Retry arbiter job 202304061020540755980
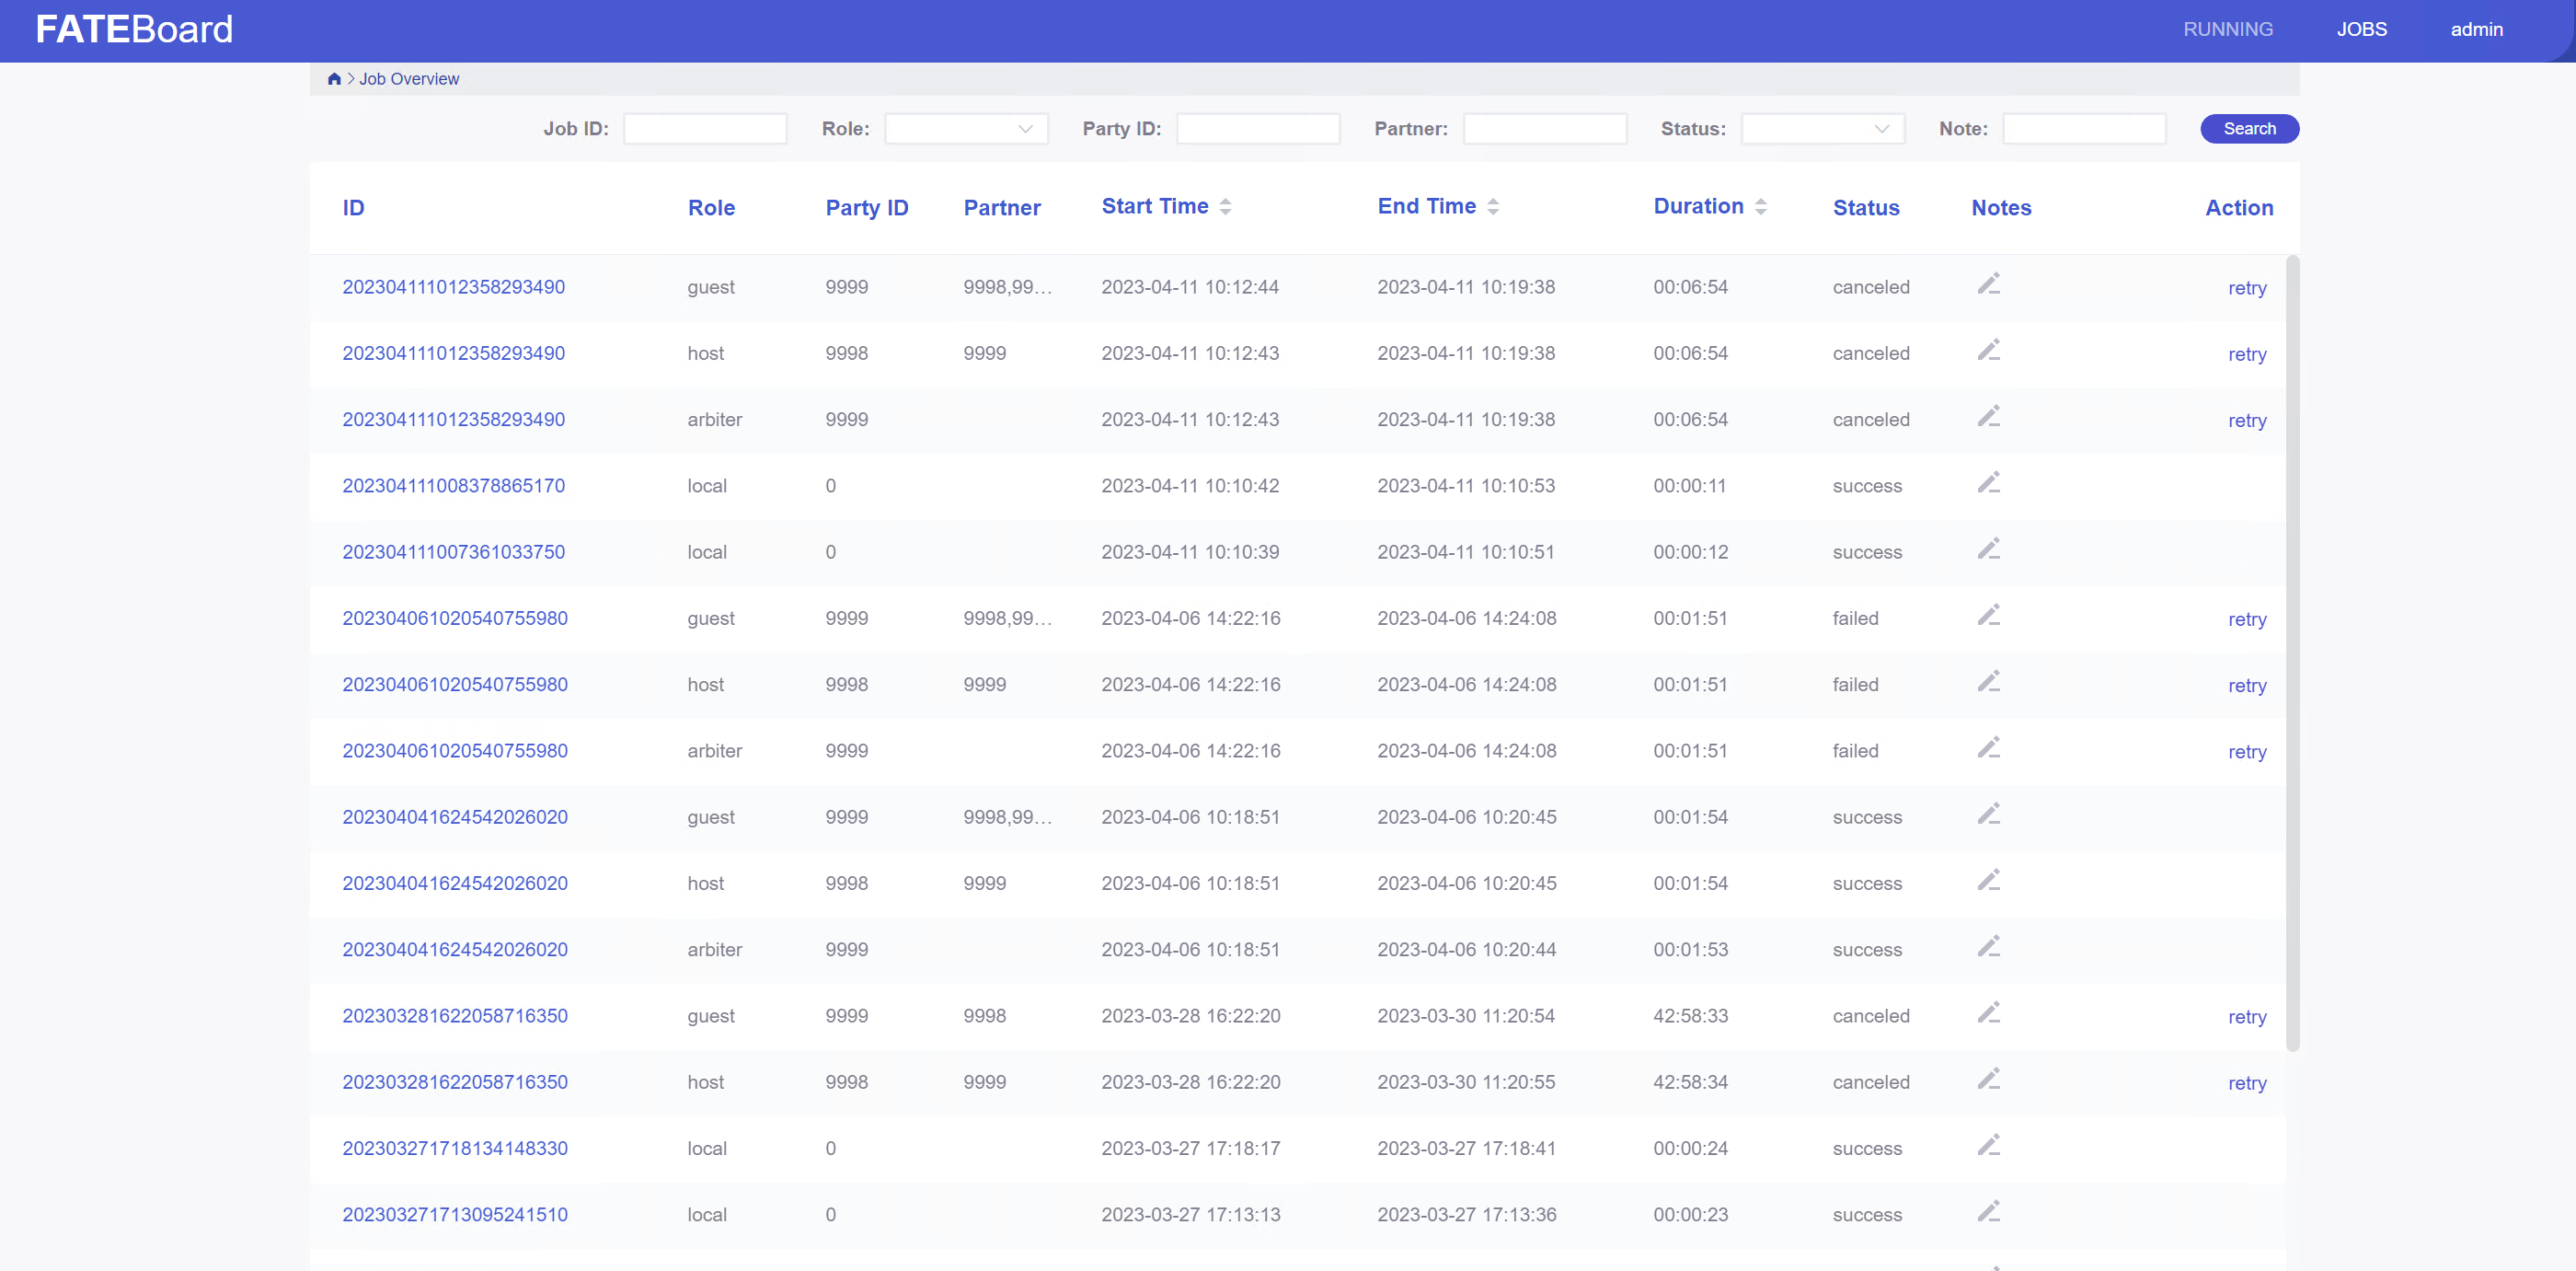Screen dimensions: 2576x1271 tap(2246, 751)
